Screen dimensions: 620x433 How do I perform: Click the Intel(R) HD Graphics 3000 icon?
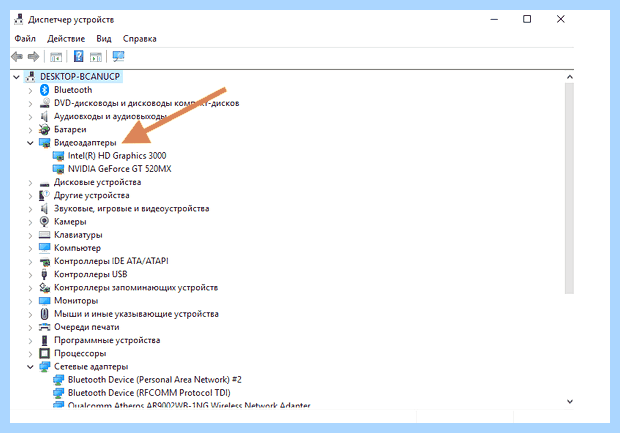(58, 156)
